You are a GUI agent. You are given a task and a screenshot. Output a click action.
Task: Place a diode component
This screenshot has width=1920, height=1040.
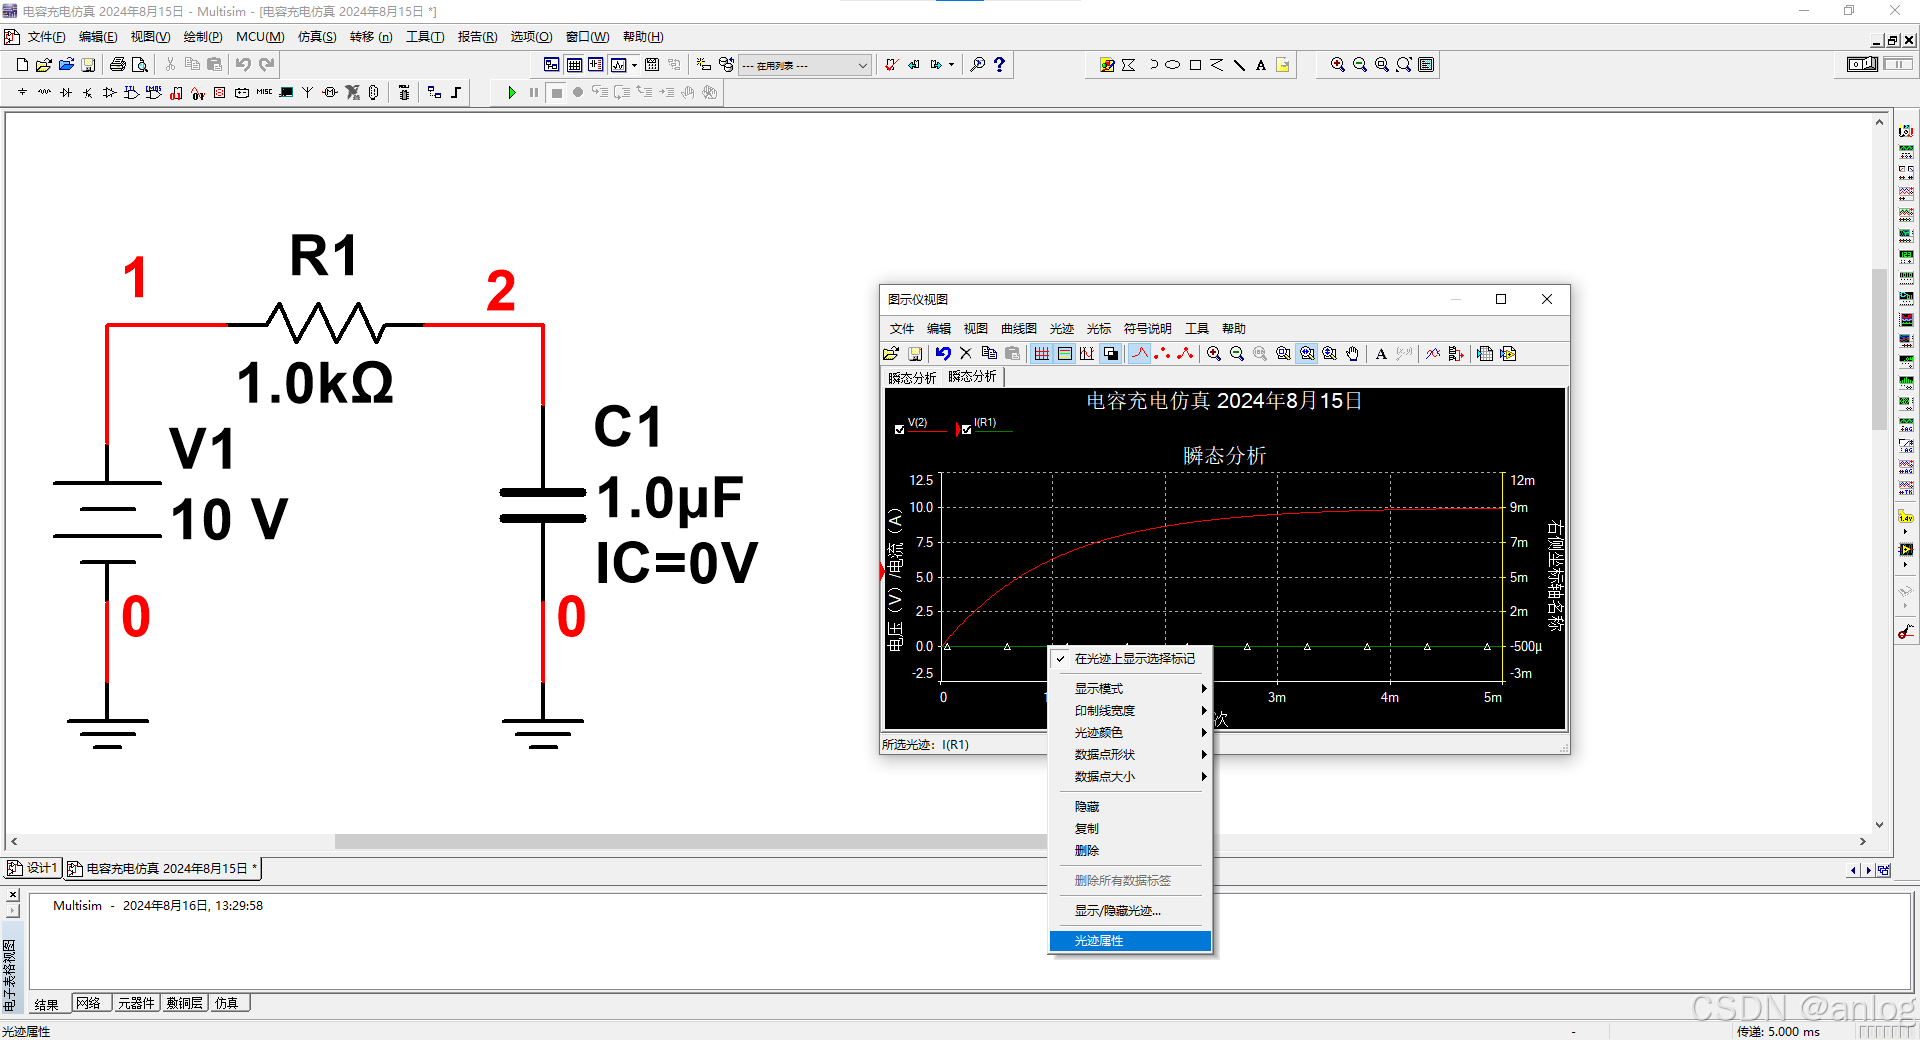[66, 93]
